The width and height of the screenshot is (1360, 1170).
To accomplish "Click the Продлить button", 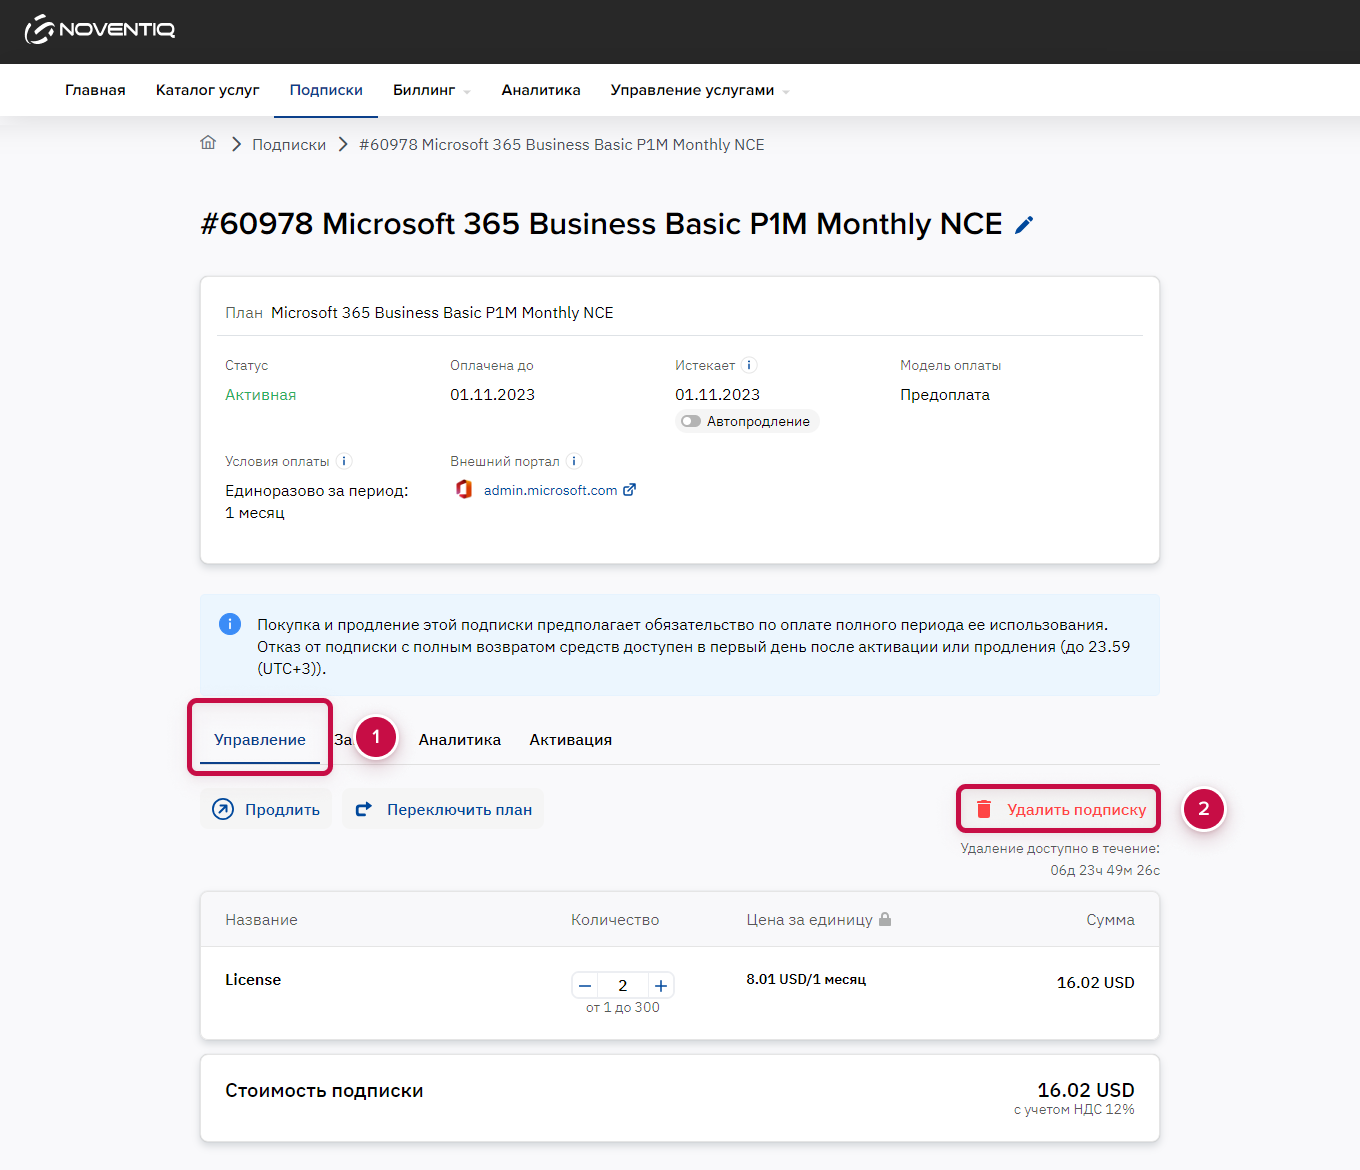I will [x=266, y=809].
